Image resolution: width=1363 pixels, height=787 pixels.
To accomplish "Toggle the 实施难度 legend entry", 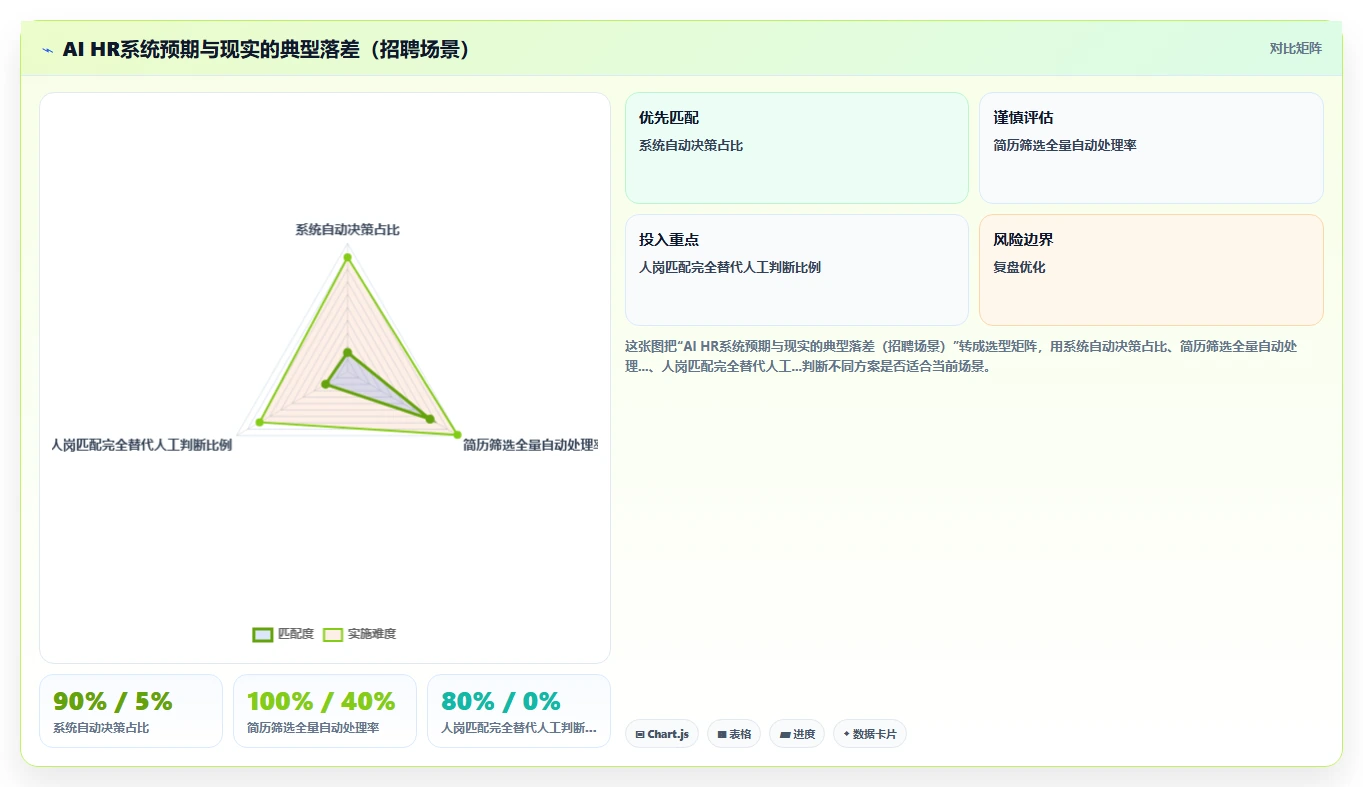I will (359, 634).
